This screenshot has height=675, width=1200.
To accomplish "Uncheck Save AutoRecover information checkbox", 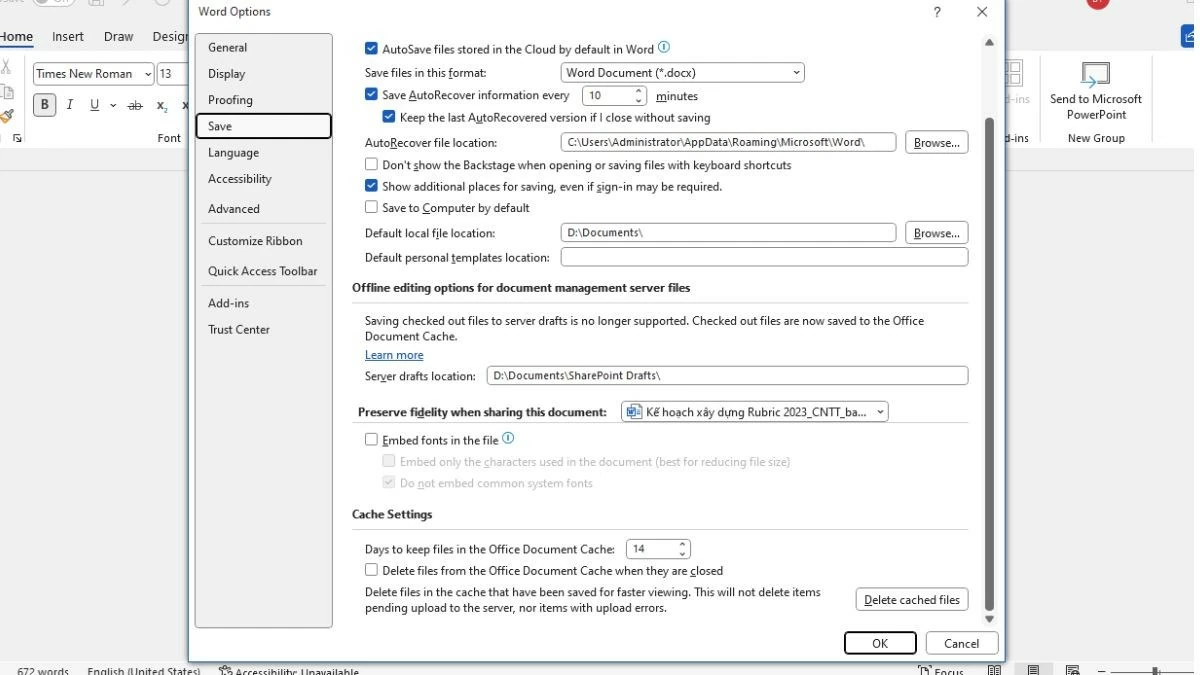I will point(372,96).
